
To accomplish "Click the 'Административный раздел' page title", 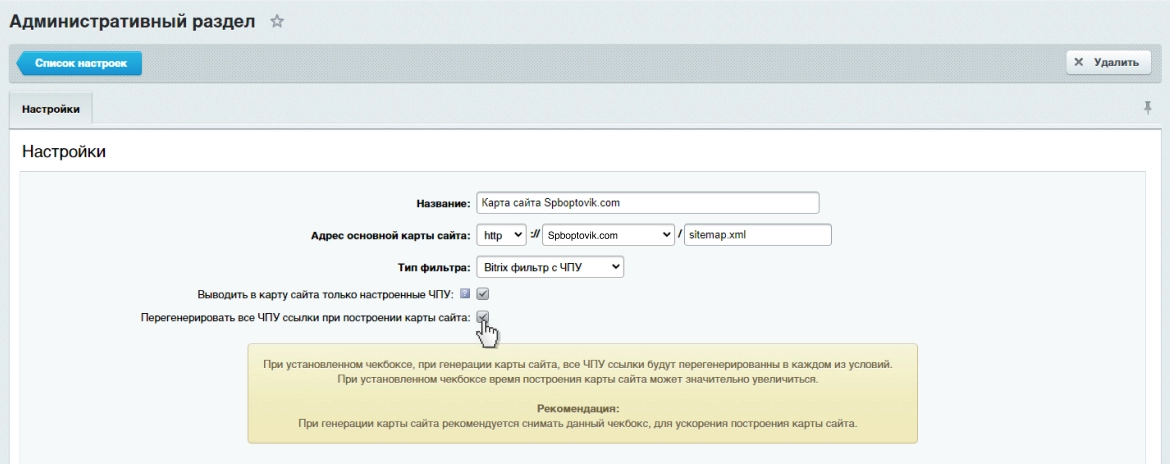I will point(133,21).
